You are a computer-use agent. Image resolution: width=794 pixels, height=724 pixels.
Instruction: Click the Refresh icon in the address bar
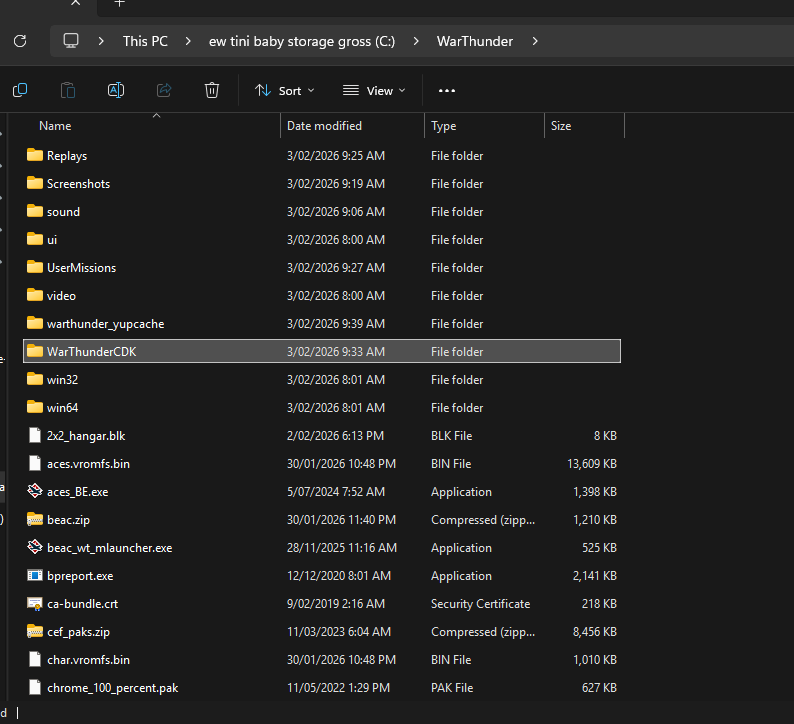19,41
